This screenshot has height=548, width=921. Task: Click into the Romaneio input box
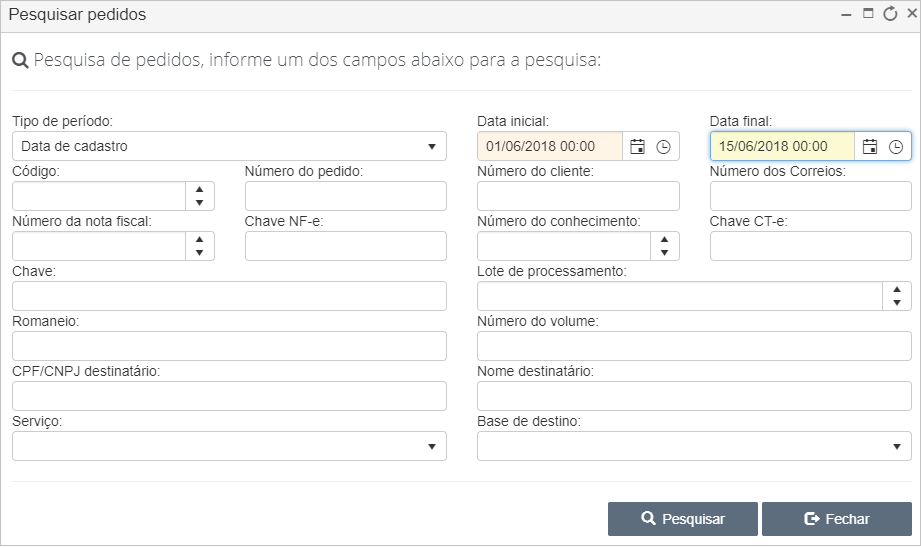[230, 347]
